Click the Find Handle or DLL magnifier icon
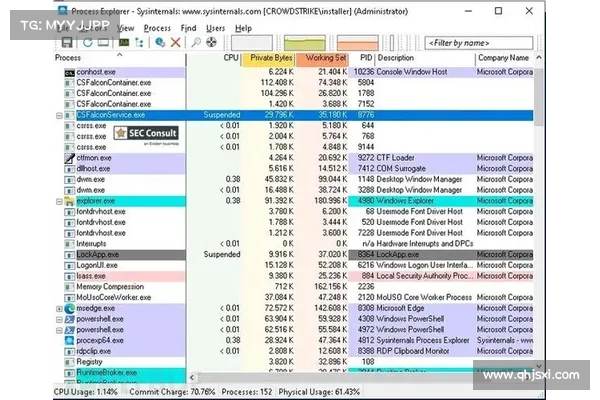This screenshot has height=400, width=600. (x=196, y=42)
